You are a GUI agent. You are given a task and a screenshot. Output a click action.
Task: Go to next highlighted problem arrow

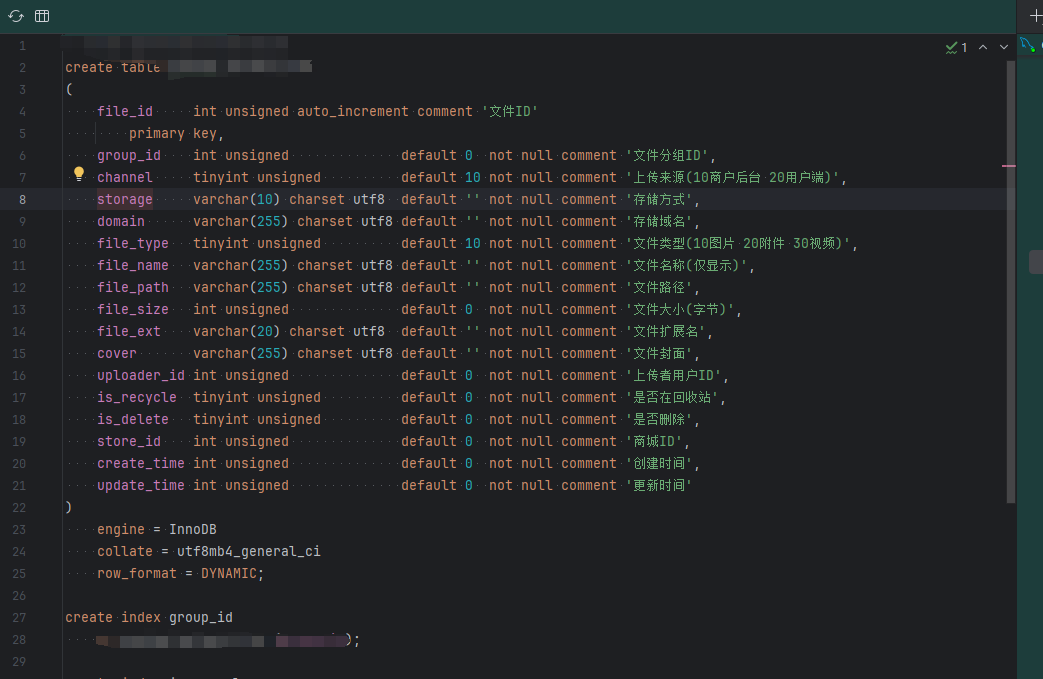click(x=1004, y=47)
